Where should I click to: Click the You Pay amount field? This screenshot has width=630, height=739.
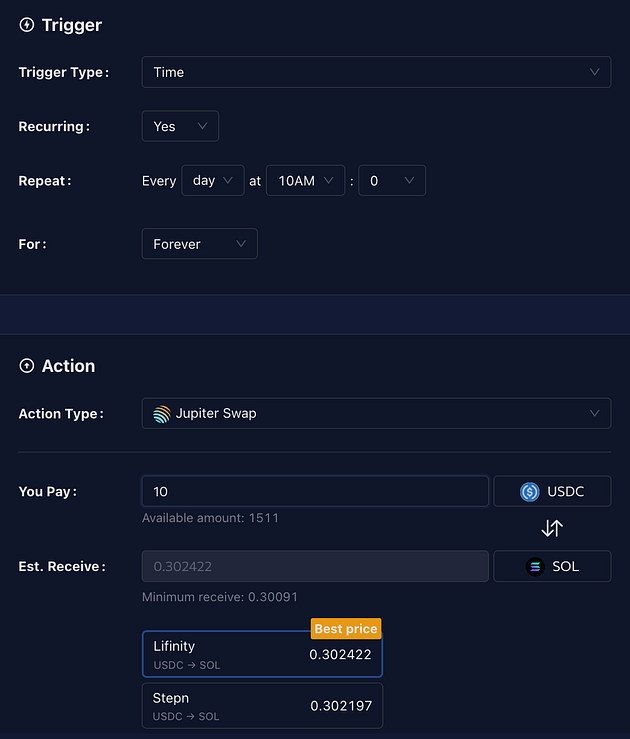coord(315,492)
